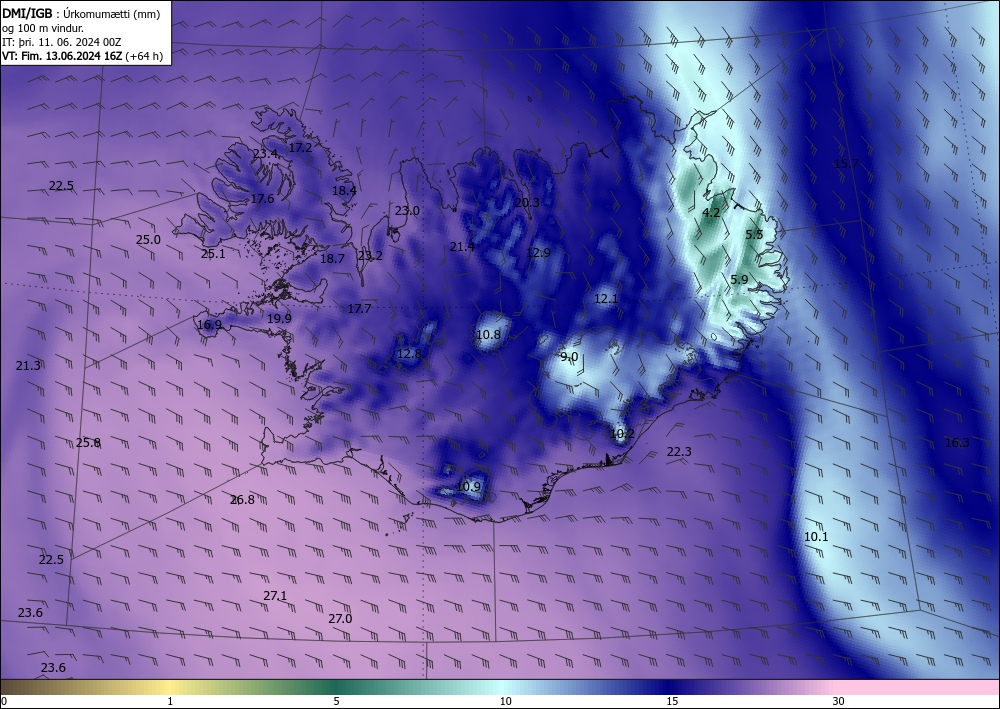
Task: Click the 12.8 value on the map
Action: (x=409, y=354)
